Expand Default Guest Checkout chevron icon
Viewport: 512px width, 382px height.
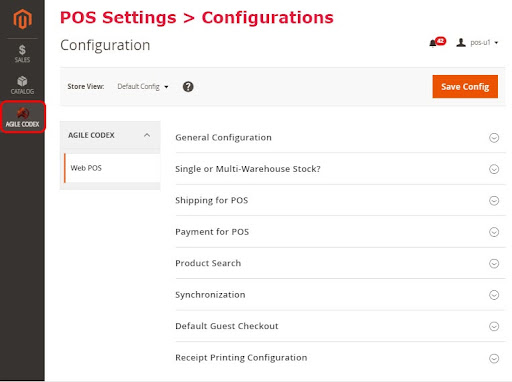click(494, 326)
